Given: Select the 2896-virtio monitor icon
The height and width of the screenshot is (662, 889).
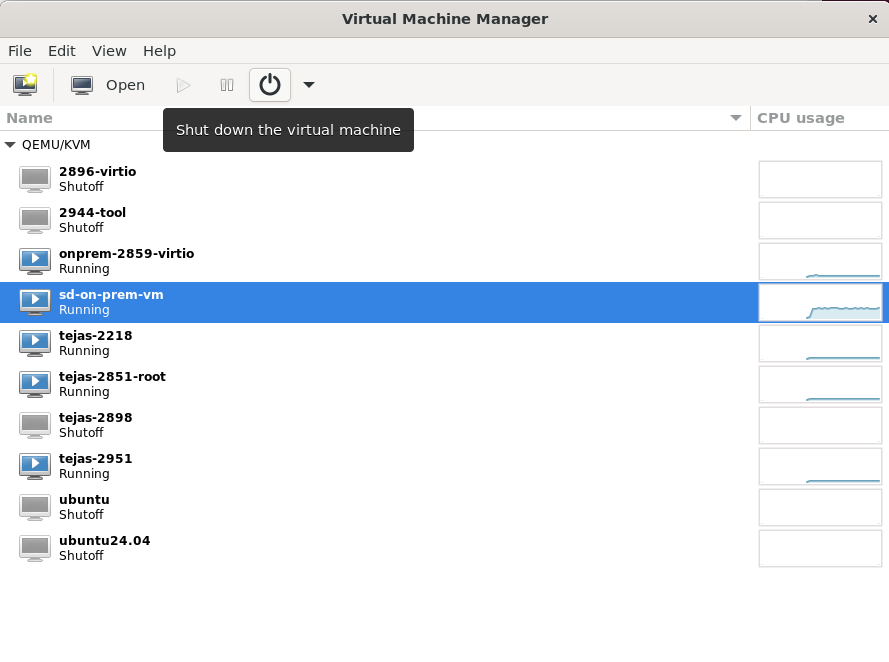Looking at the screenshot, I should pyautogui.click(x=35, y=179).
